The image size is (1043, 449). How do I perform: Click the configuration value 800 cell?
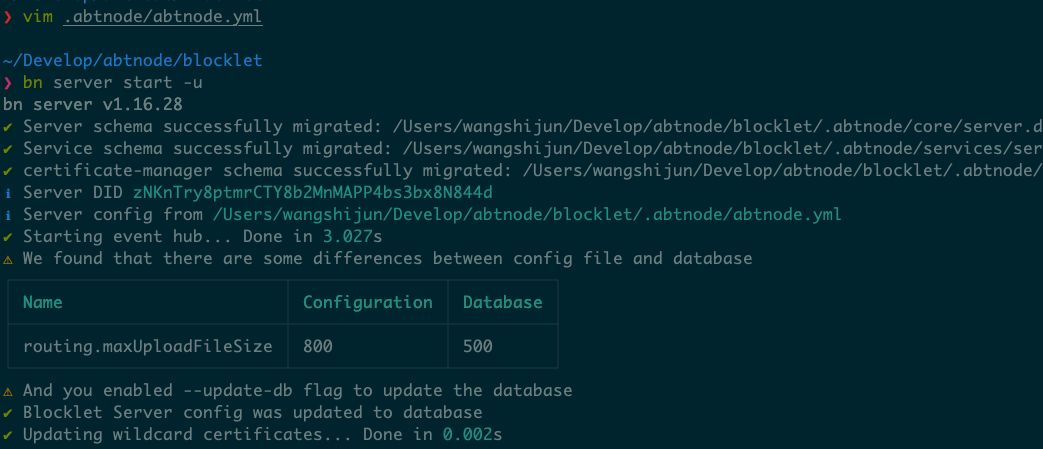[318, 346]
